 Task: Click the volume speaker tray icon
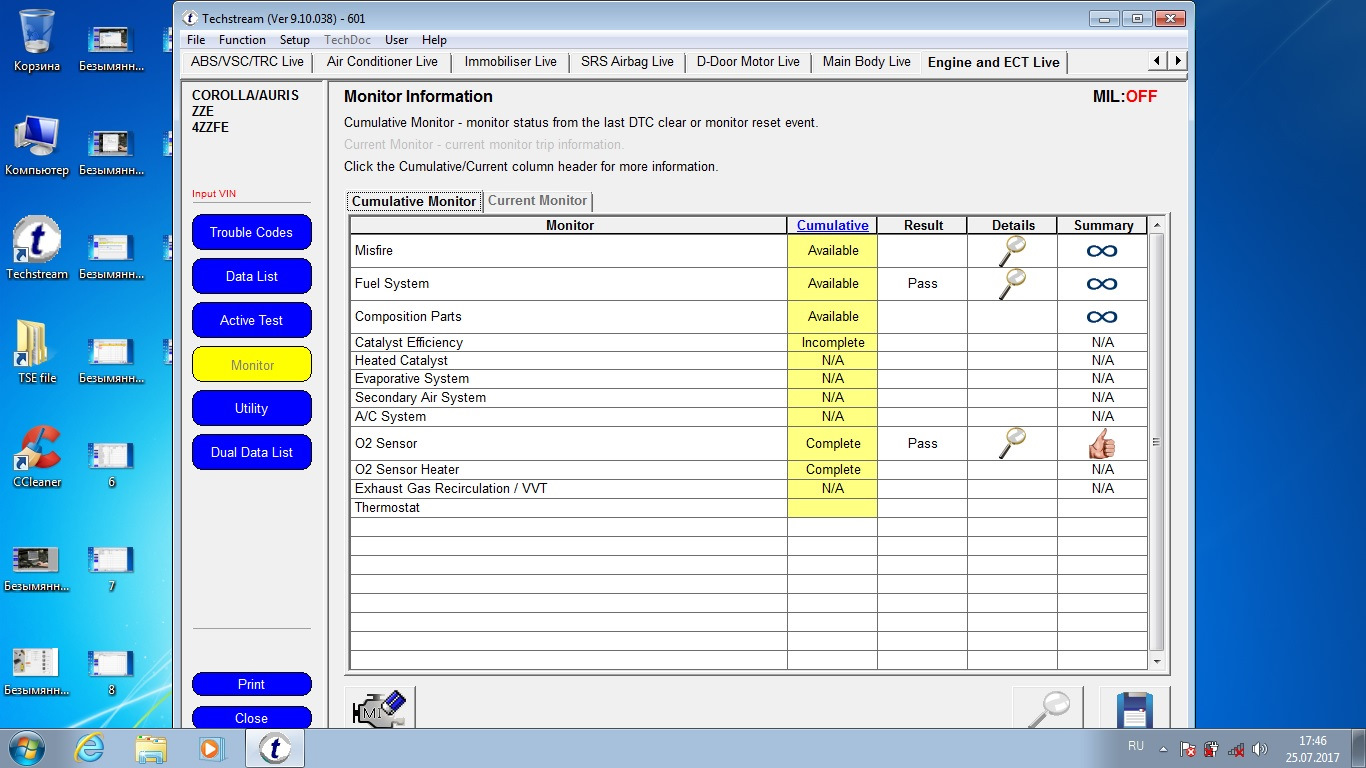(1259, 748)
